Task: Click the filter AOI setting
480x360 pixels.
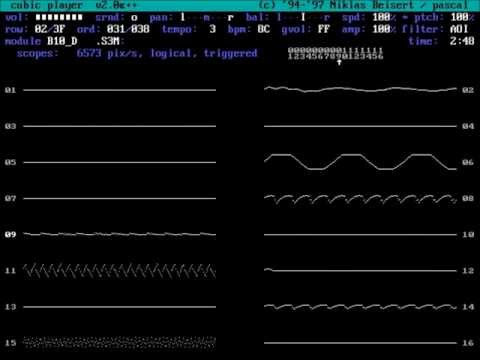Action: [459, 29]
